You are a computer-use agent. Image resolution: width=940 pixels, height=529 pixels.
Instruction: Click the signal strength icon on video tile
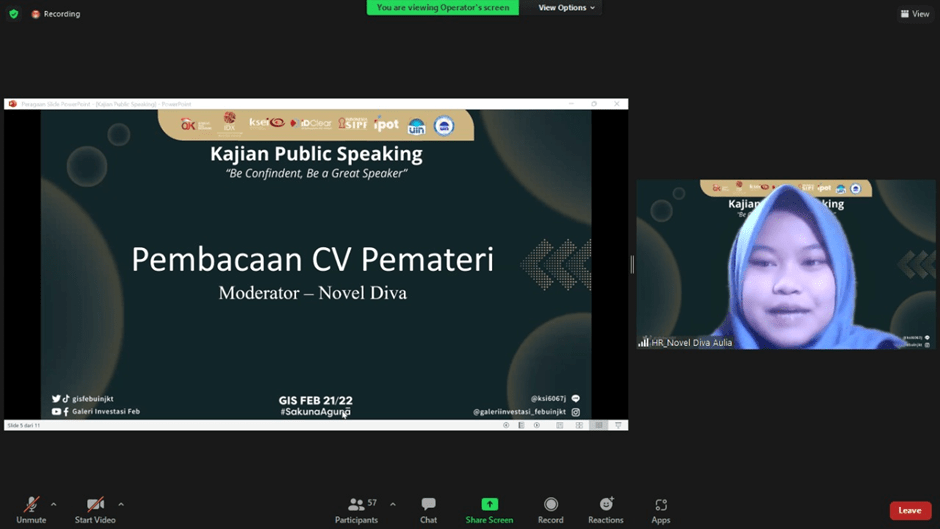point(643,342)
